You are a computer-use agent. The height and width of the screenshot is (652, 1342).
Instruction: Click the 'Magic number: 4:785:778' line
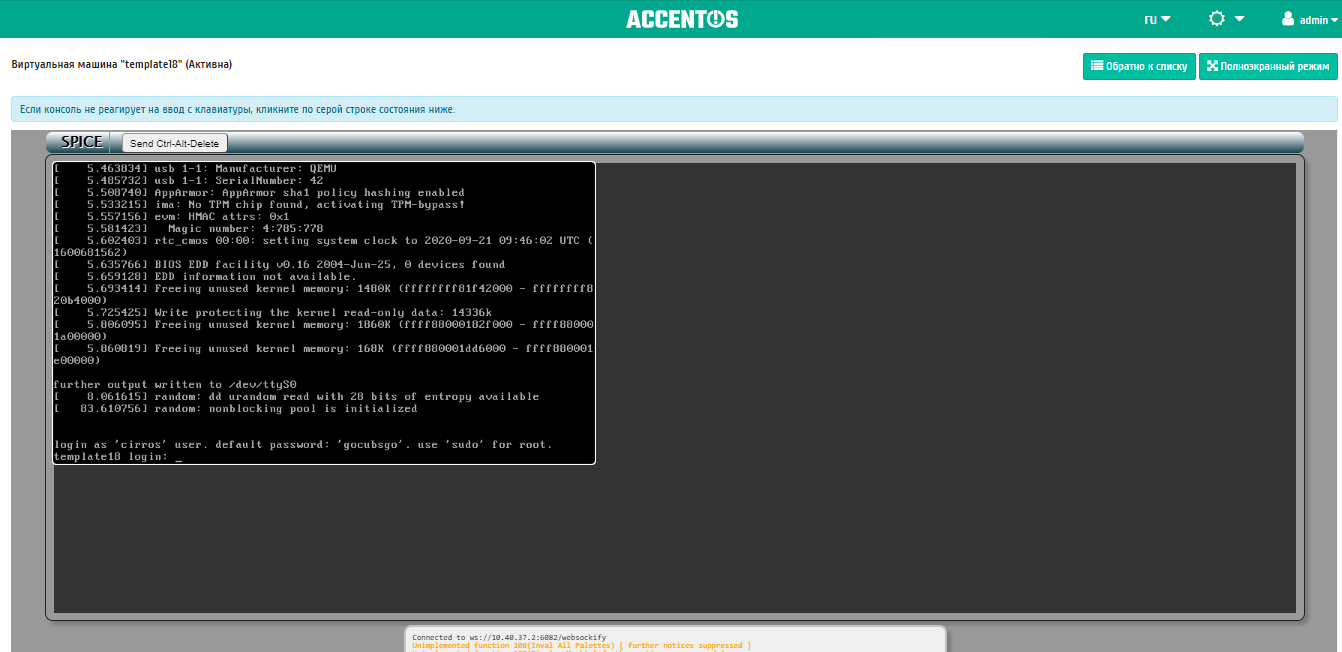point(188,229)
